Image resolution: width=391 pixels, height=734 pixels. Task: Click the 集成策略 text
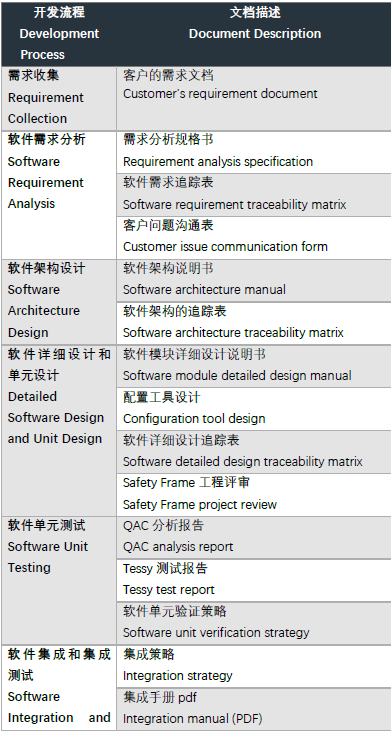(x=148, y=654)
